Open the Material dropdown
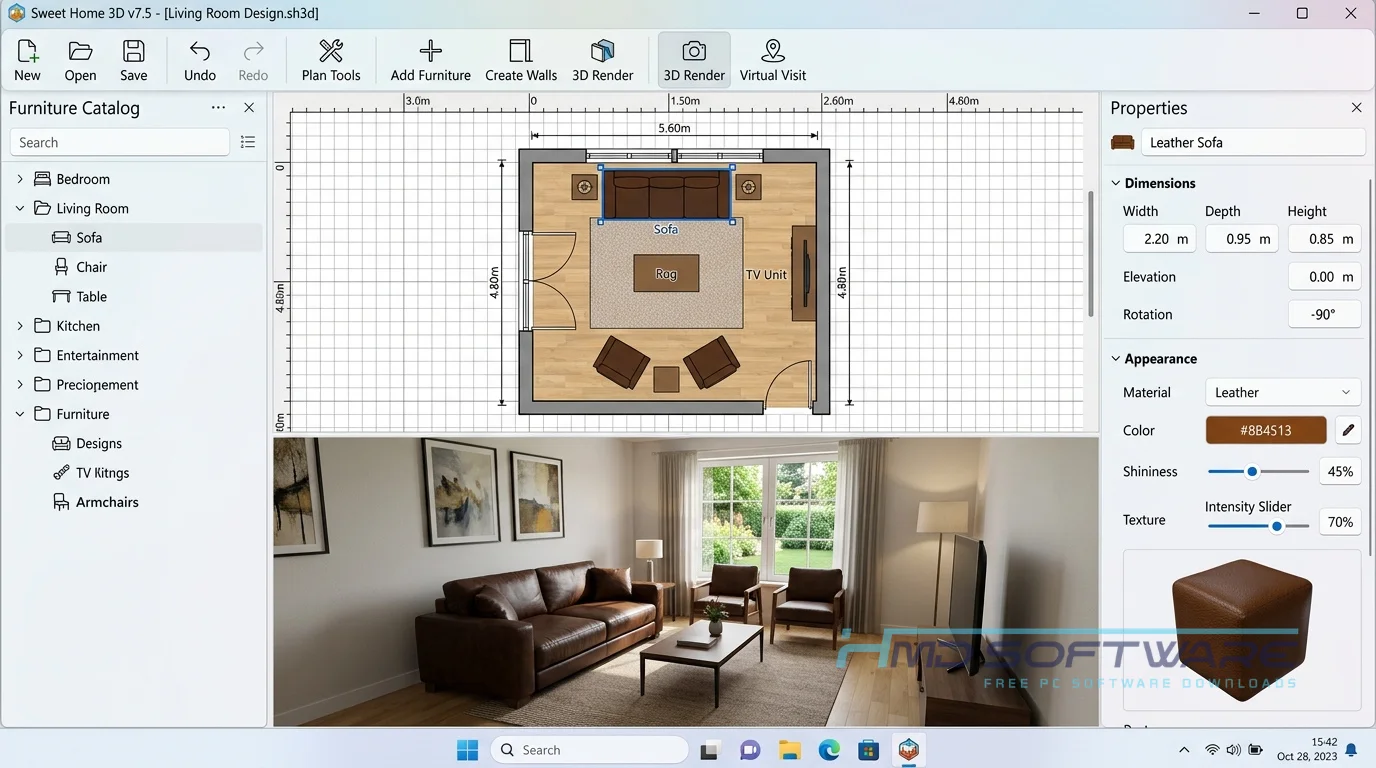The image size is (1376, 768). coord(1283,392)
